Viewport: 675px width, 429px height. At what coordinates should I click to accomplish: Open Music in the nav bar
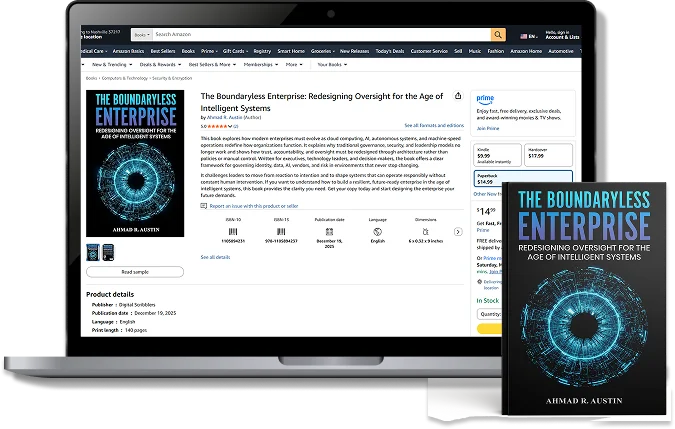pos(475,51)
